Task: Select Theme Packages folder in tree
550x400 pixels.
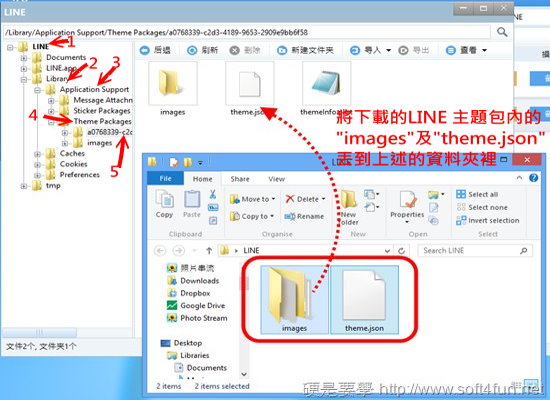Action: point(102,121)
